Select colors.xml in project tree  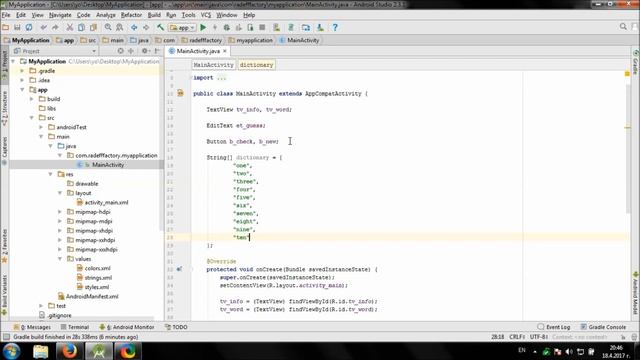coord(93,268)
